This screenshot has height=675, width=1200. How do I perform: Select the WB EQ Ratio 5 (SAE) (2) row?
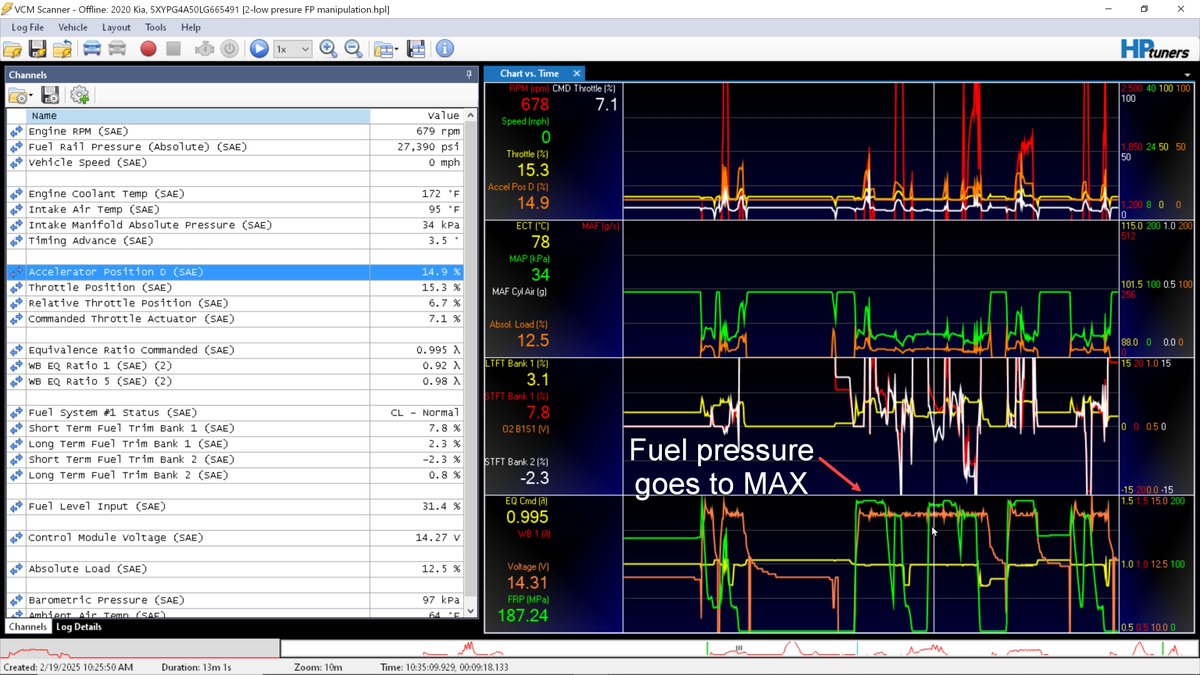[235, 381]
